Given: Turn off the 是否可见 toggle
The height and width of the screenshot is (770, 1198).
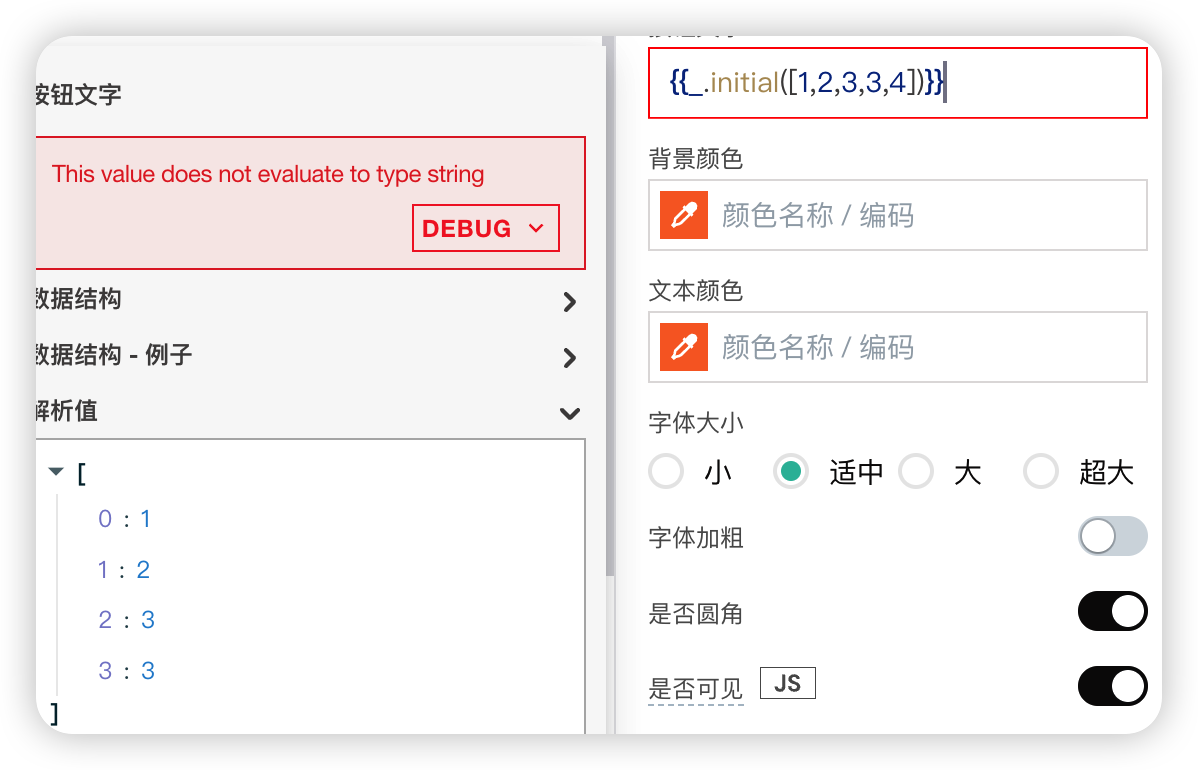Looking at the screenshot, I should [x=1112, y=686].
